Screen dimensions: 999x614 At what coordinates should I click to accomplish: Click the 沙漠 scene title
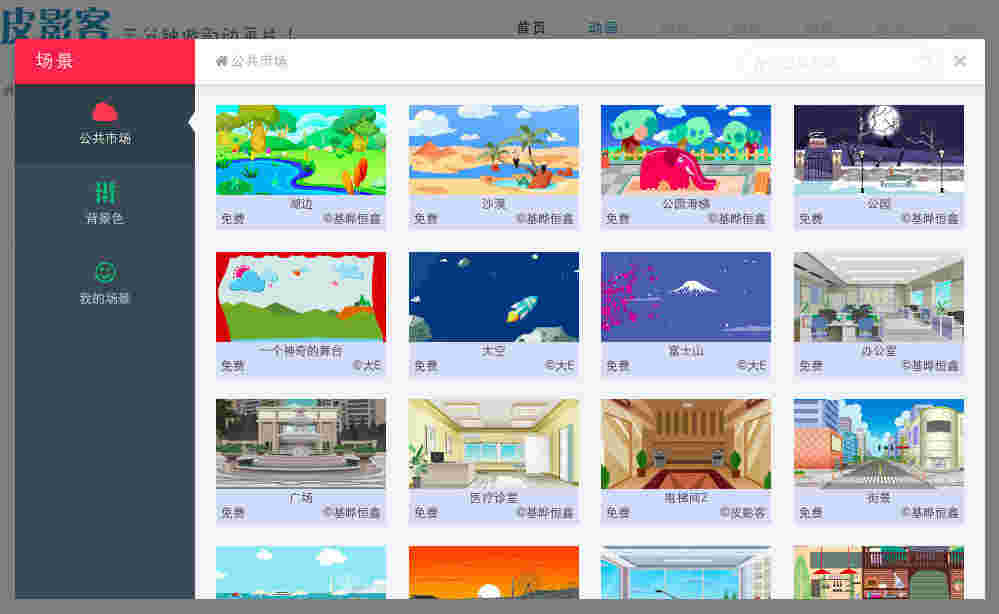coord(494,204)
